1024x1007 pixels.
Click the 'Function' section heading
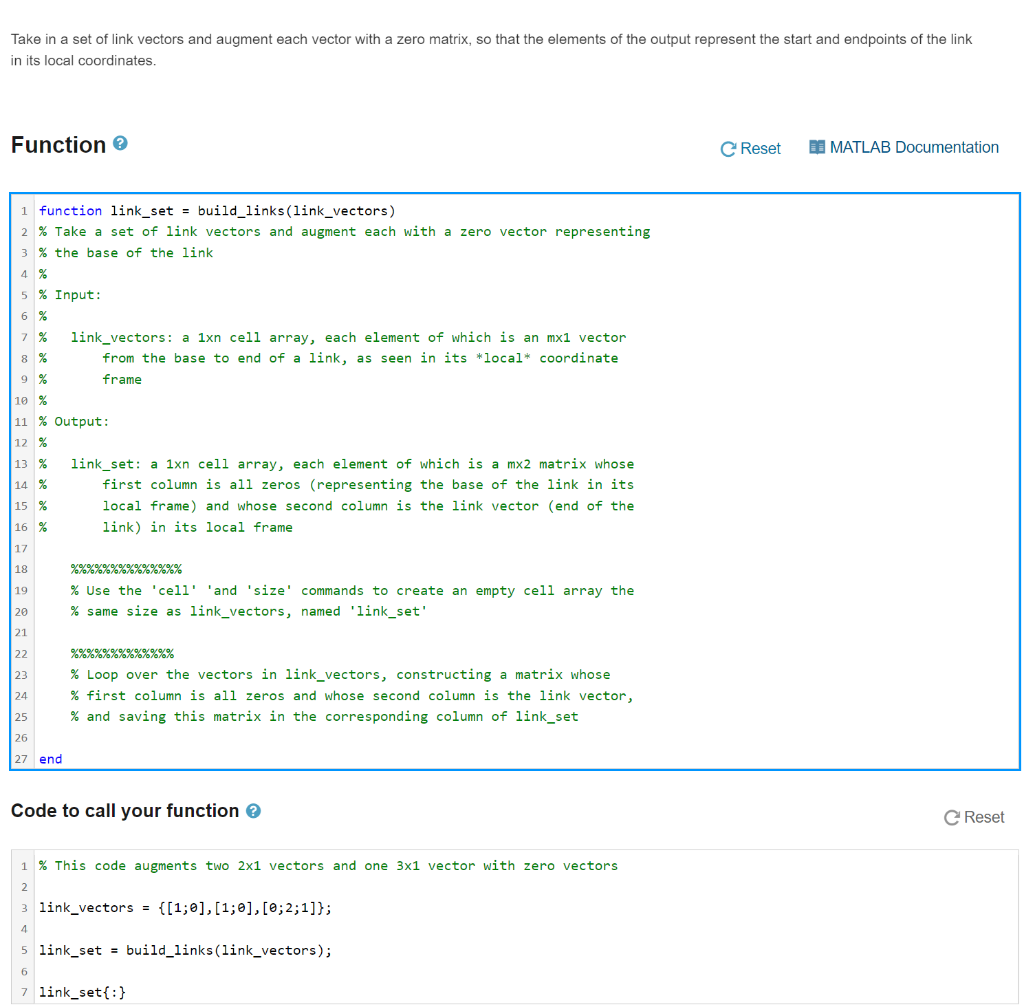click(x=58, y=145)
